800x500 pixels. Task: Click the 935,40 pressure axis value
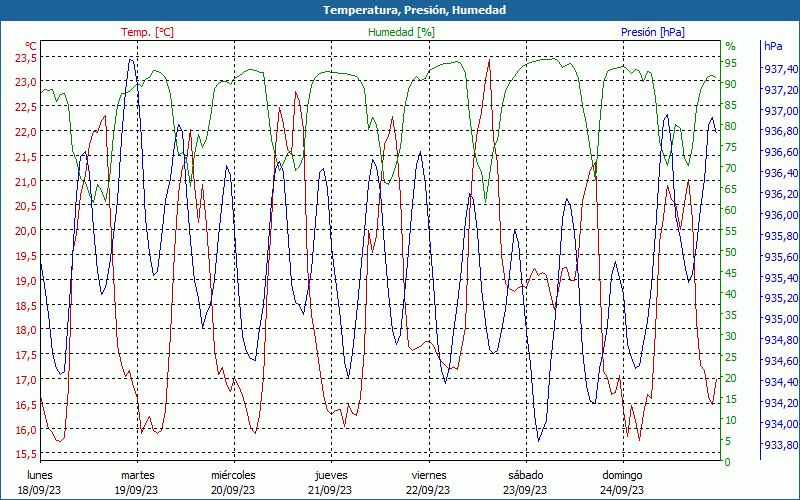point(781,278)
